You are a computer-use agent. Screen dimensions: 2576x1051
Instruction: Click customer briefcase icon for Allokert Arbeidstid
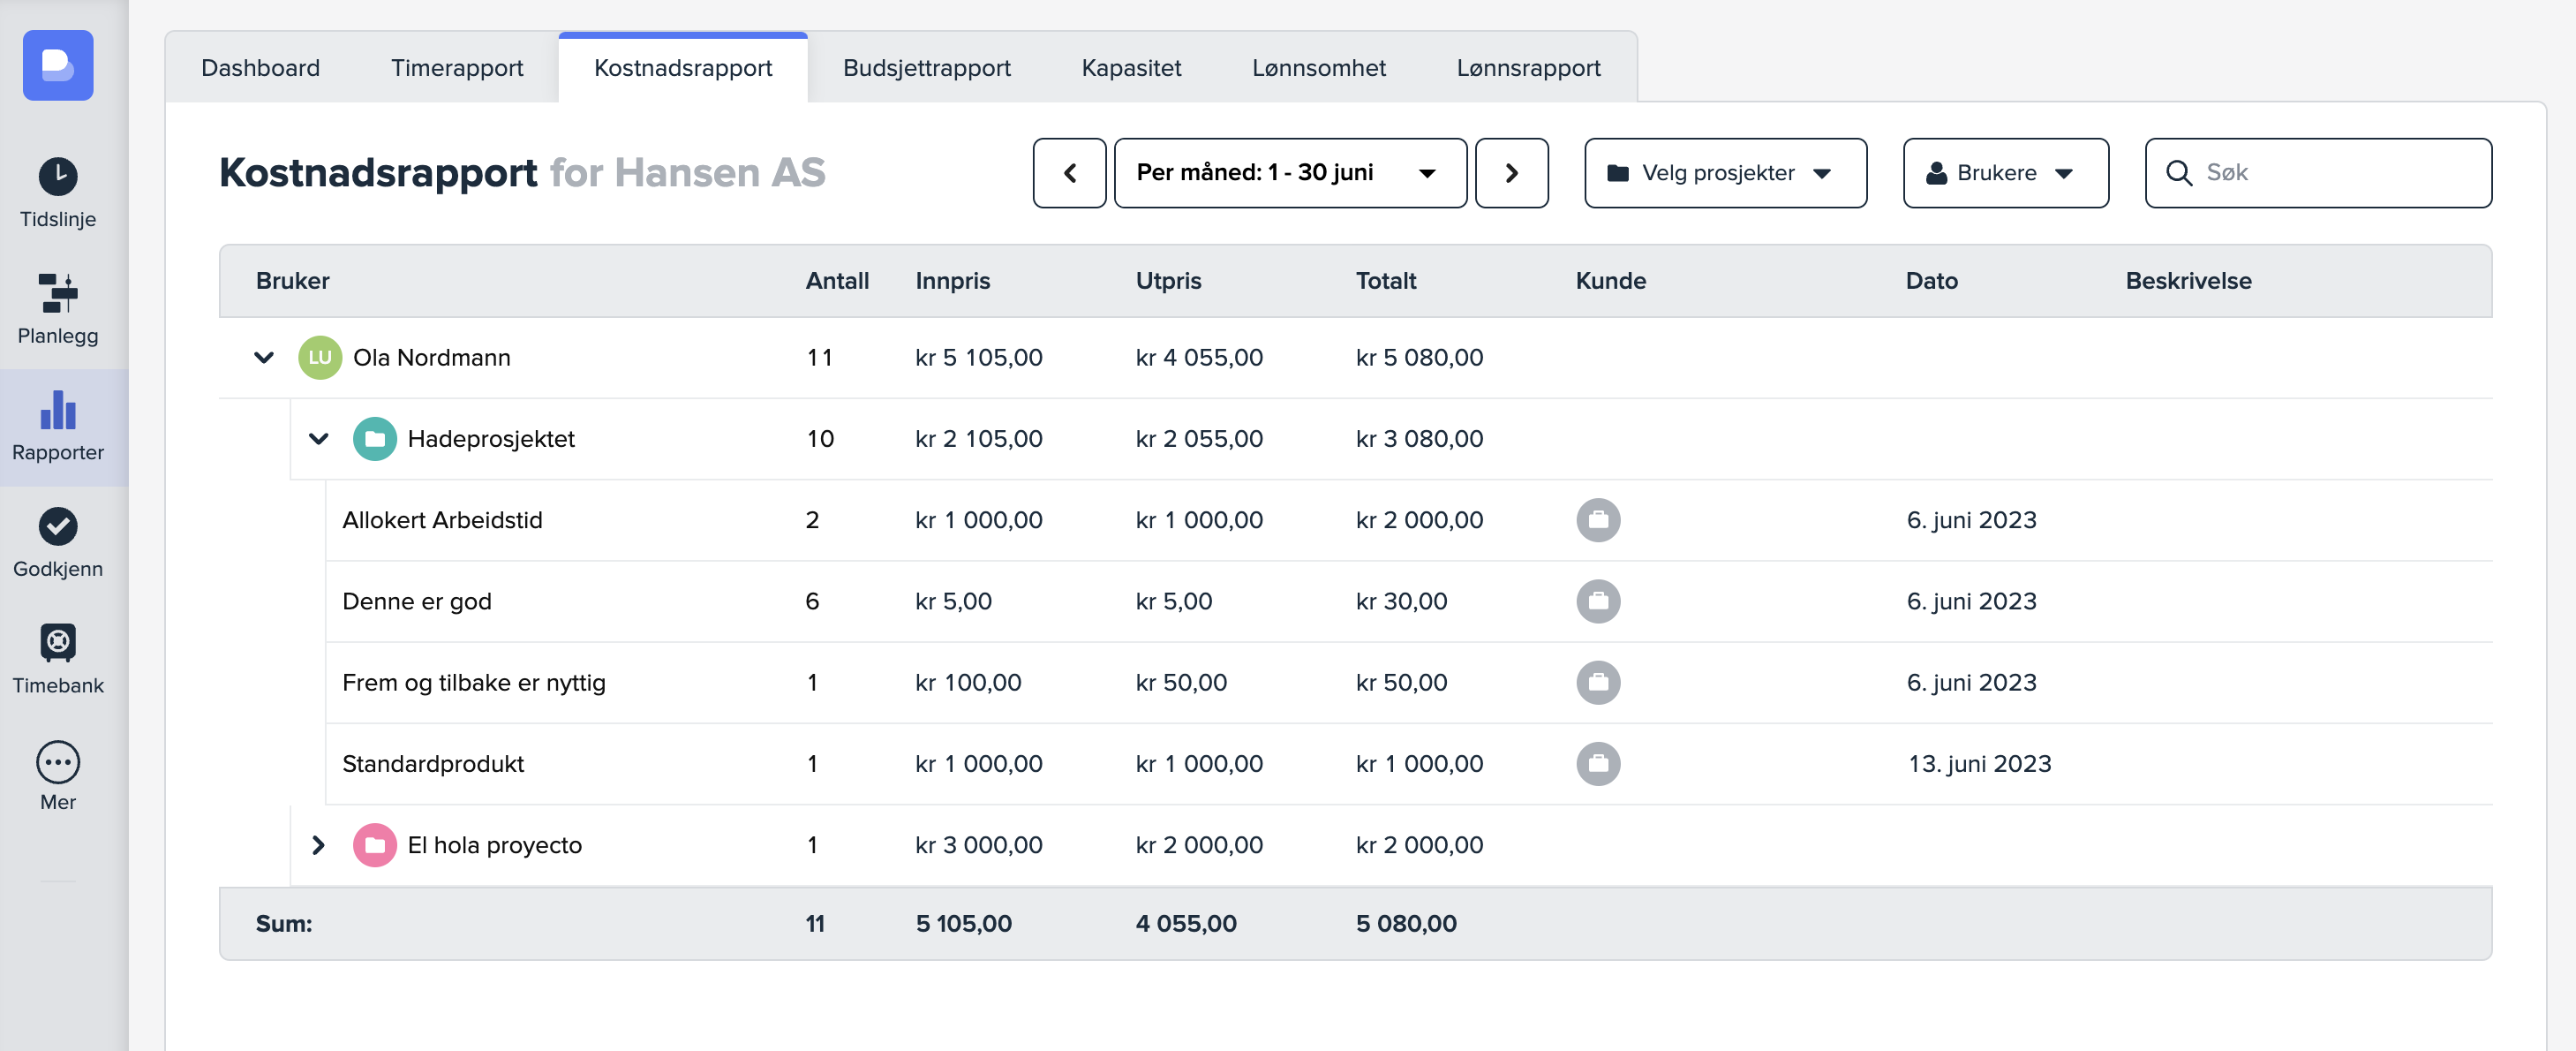click(x=1598, y=520)
